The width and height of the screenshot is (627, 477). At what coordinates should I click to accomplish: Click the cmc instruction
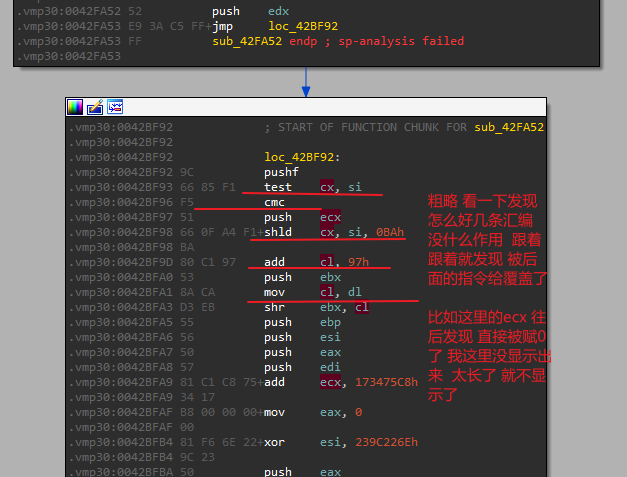(x=274, y=202)
